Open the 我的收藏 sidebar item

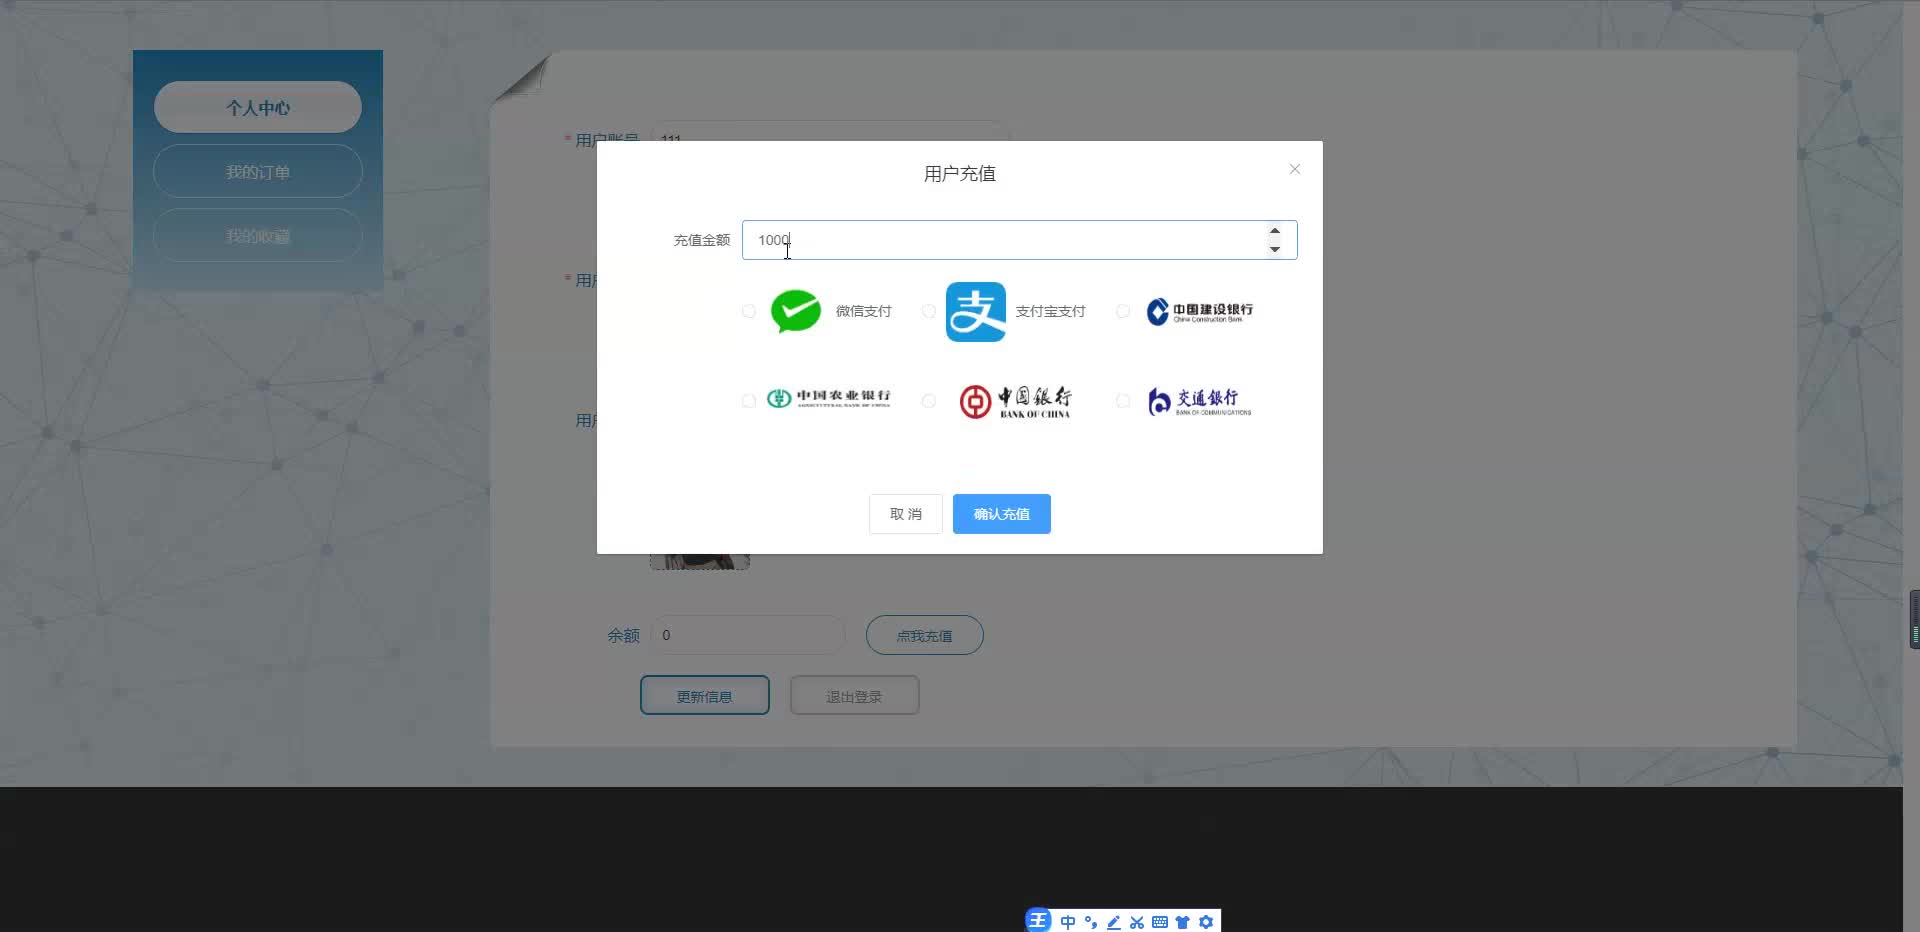tap(257, 235)
